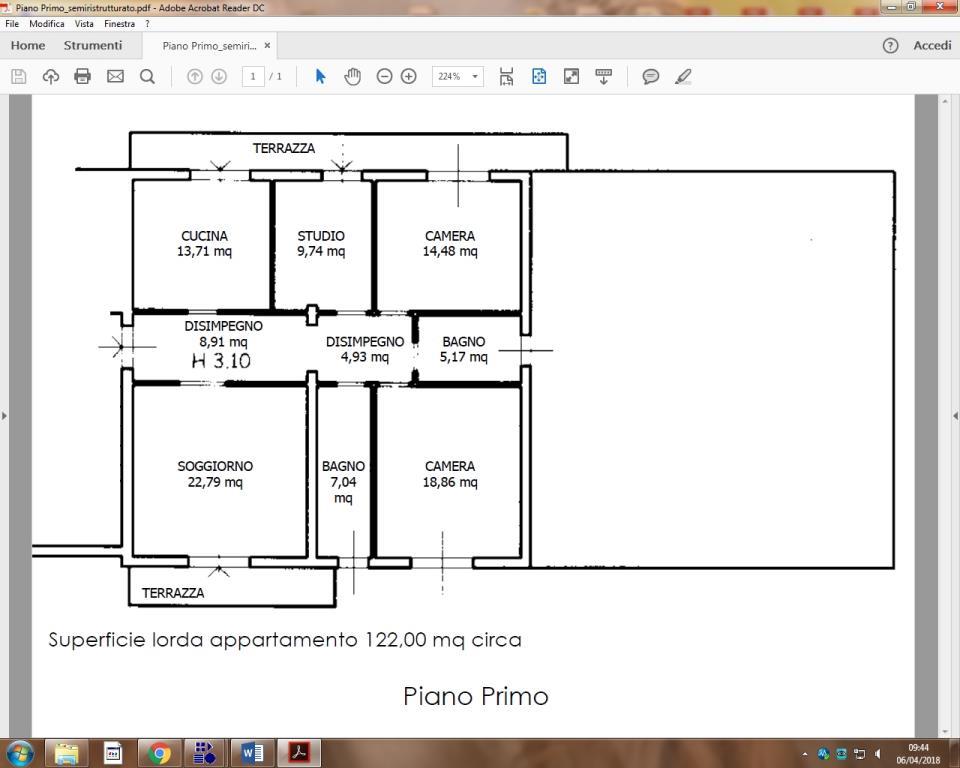This screenshot has height=768, width=960.
Task: Expand the left navigation pane arrow
Action: [x=4, y=415]
